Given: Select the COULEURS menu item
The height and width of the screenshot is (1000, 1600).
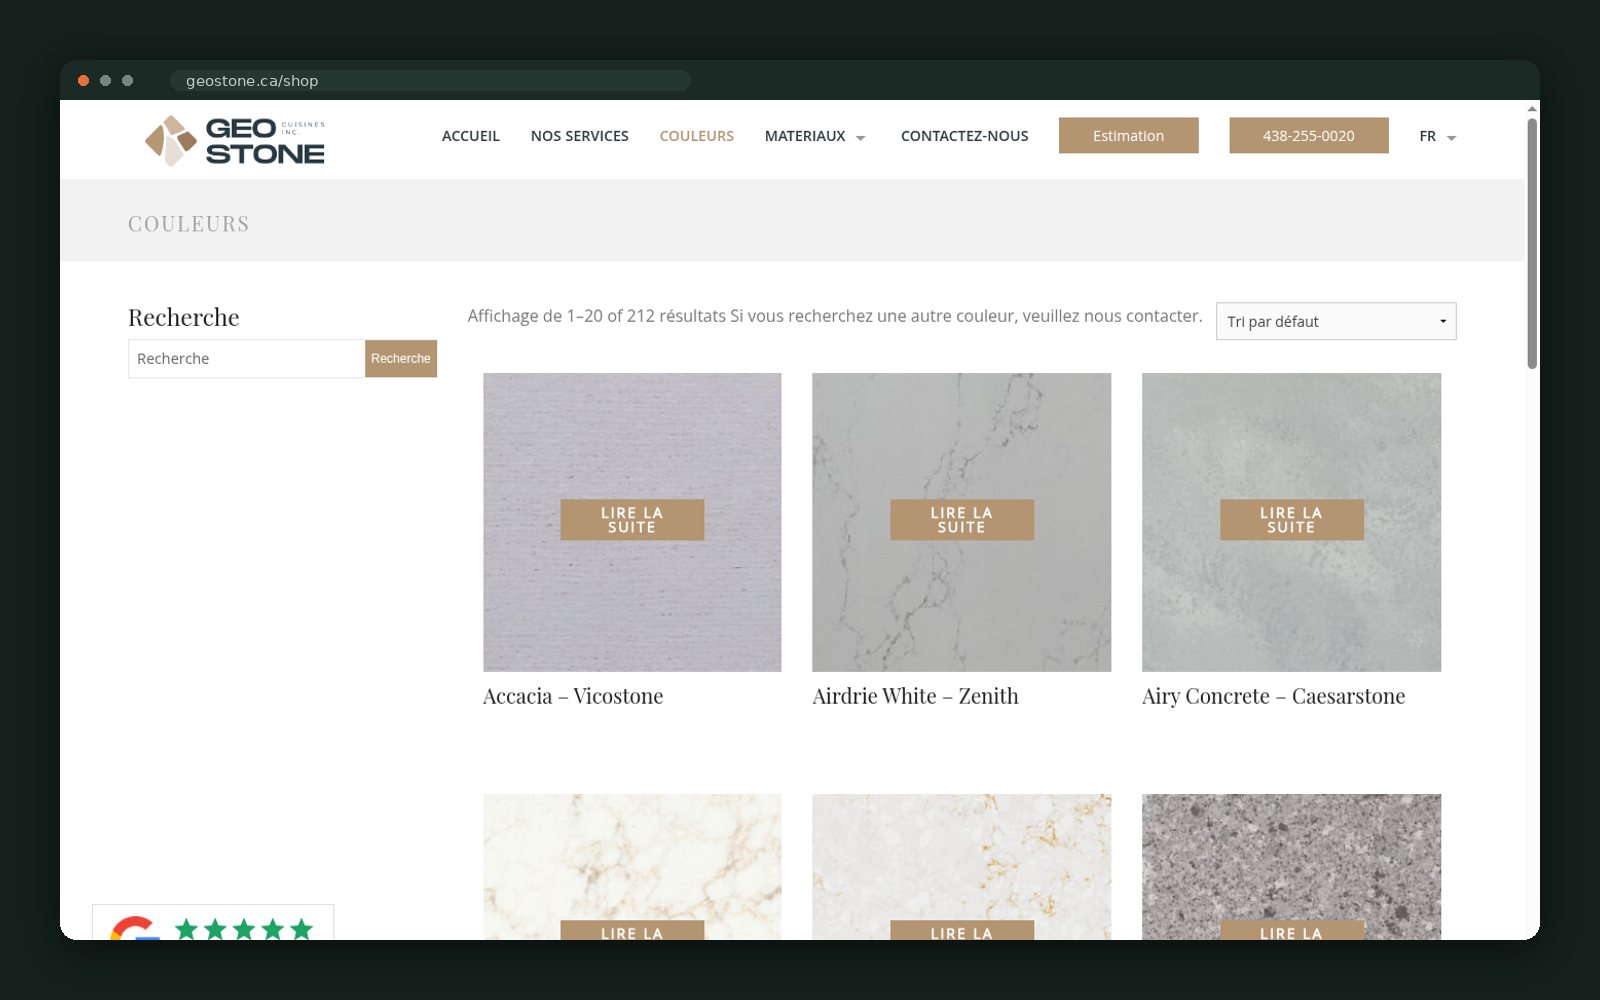Looking at the screenshot, I should (x=697, y=136).
